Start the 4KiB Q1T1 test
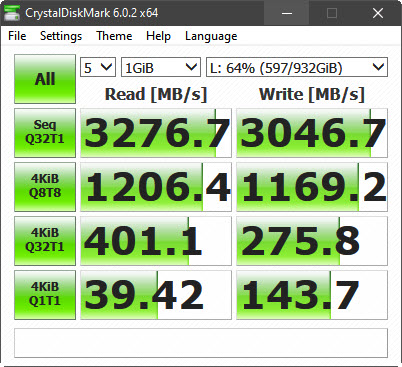402x367 pixels. point(45,295)
